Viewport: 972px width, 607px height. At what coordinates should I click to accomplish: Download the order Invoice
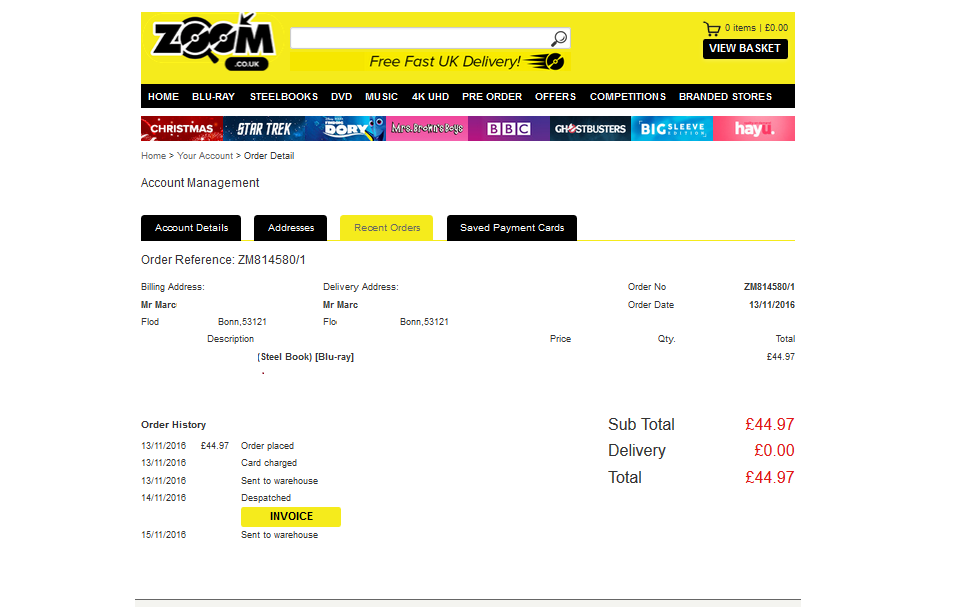coord(291,517)
